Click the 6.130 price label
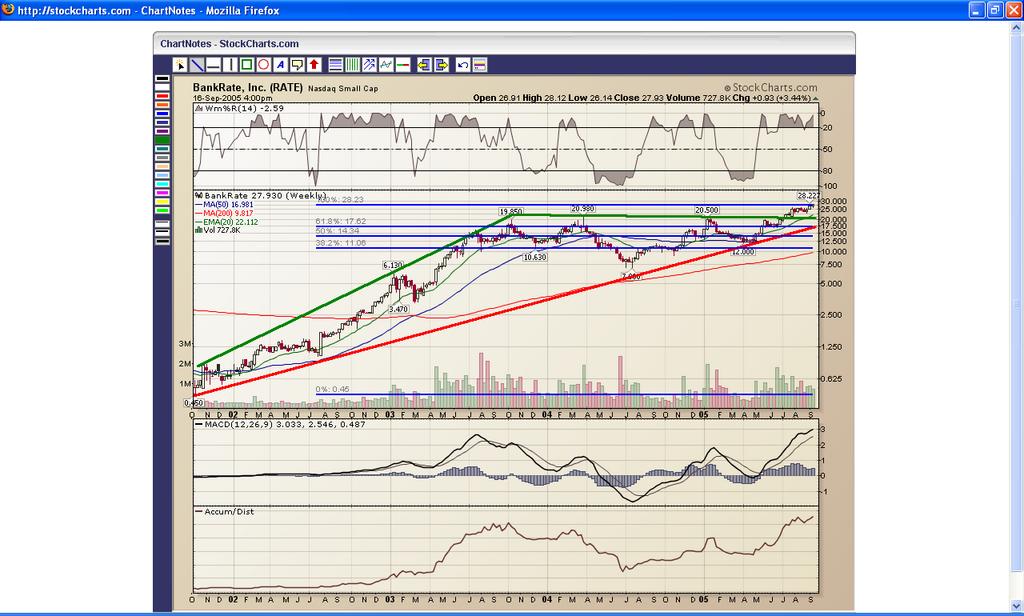1024x616 pixels. 392,265
